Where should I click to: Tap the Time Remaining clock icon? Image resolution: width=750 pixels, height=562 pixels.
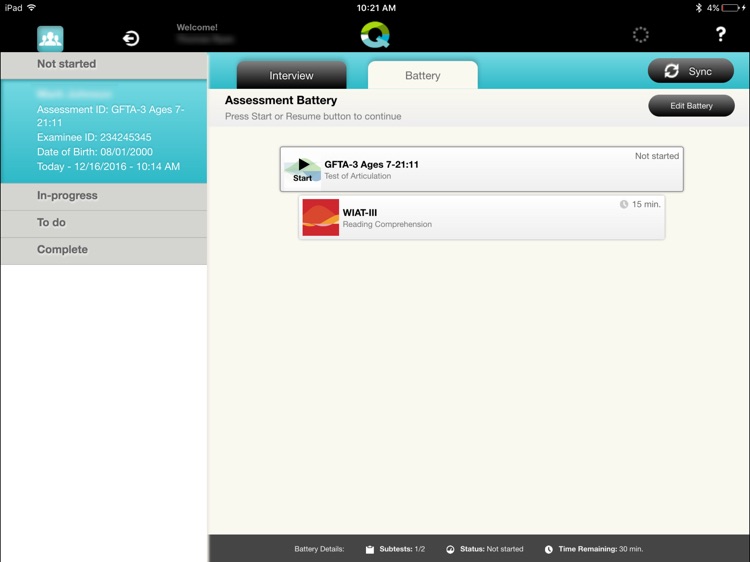549,549
